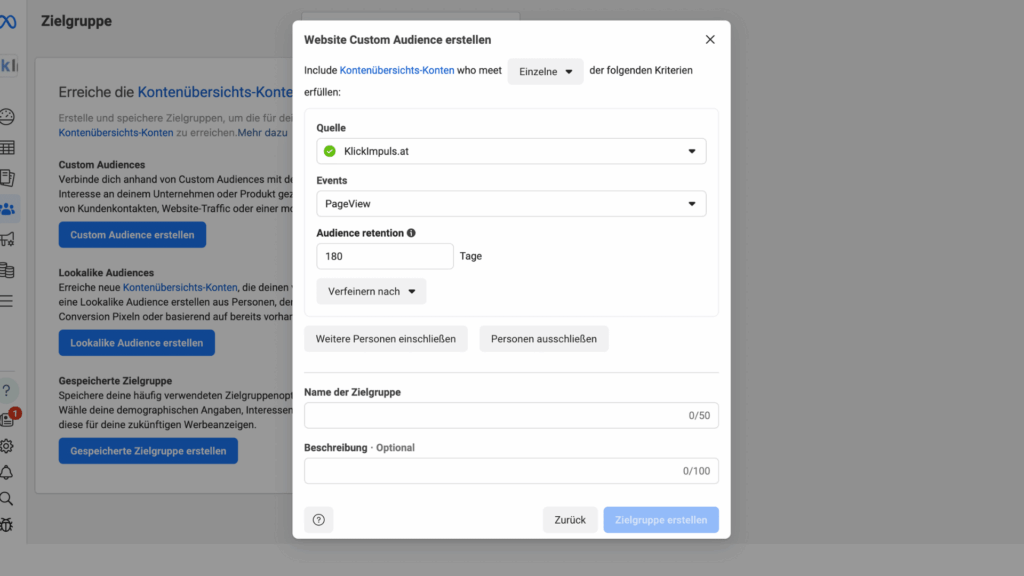Focus the Name der Zielgruppe field

click(495, 415)
